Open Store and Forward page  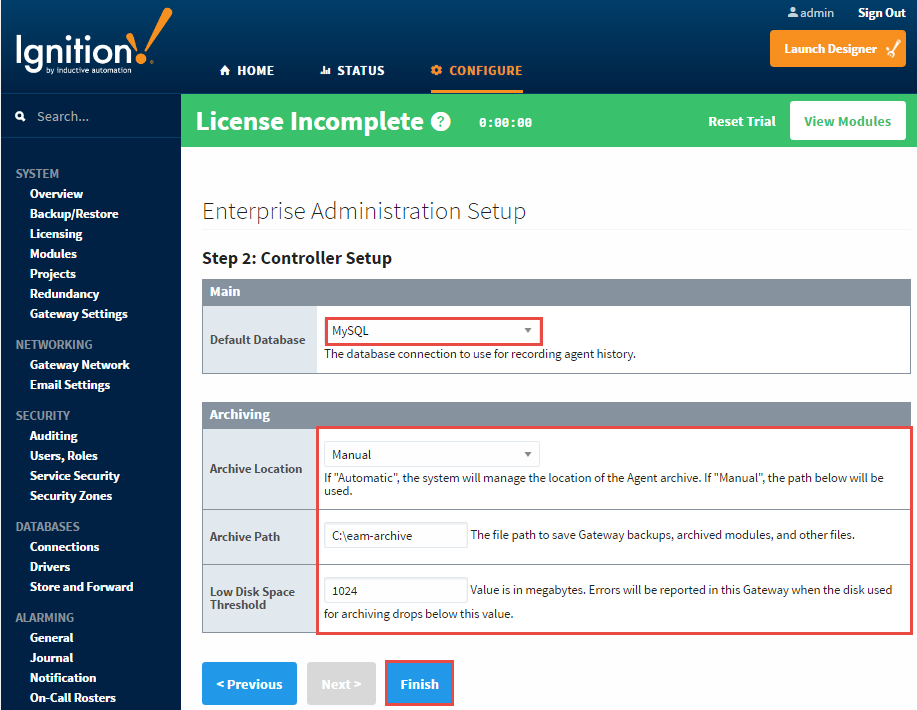(x=81, y=587)
